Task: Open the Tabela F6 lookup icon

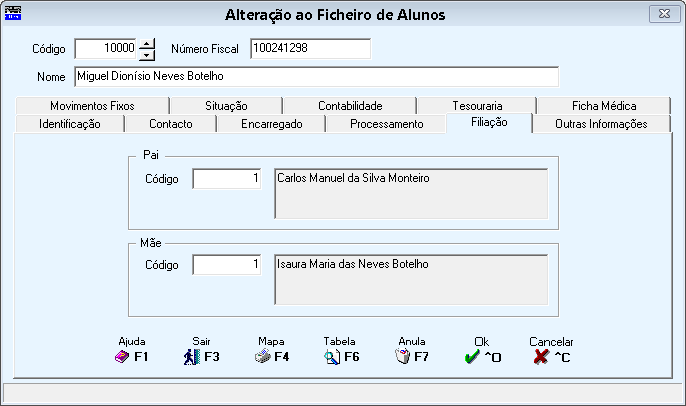Action: point(333,356)
